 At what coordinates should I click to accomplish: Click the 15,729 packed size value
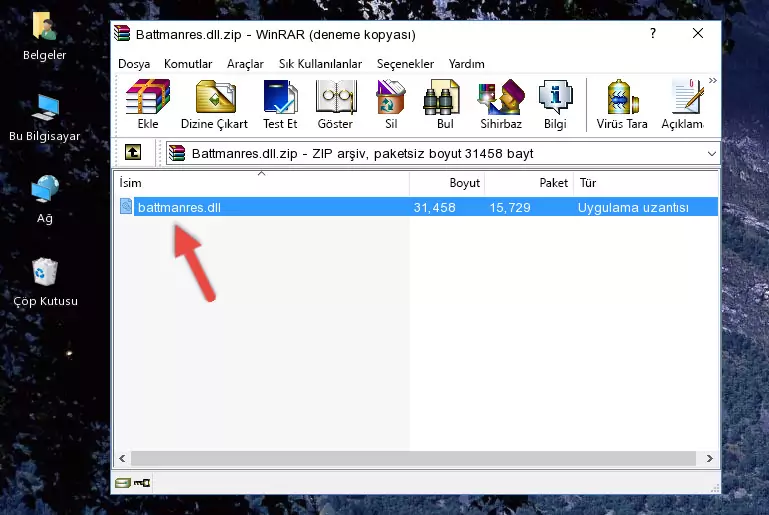pyautogui.click(x=510, y=207)
